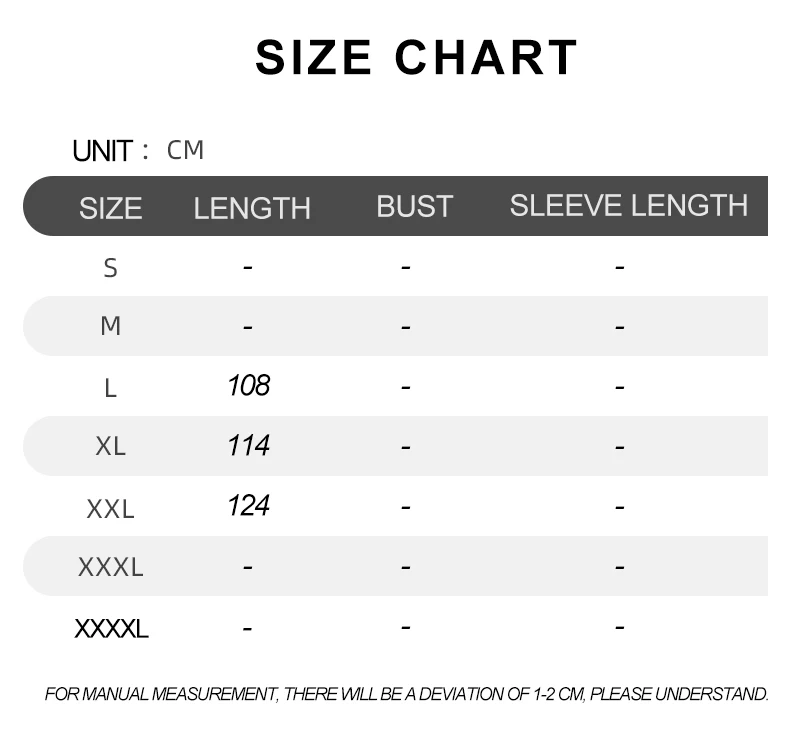790x735 pixels.
Task: Click the sleeve length dash in L row
Action: click(620, 387)
